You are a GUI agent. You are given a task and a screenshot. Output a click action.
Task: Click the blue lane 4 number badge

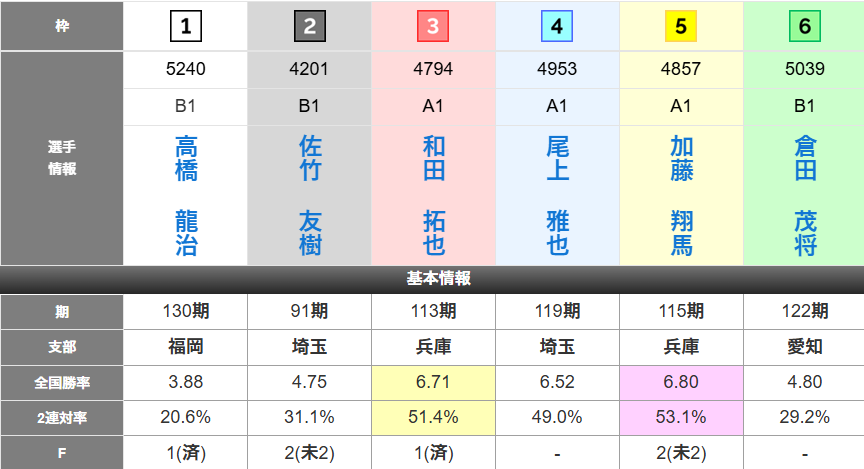(x=557, y=27)
